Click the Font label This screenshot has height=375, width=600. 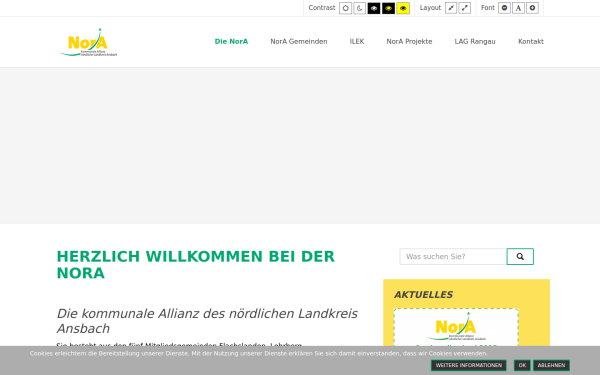(x=488, y=8)
